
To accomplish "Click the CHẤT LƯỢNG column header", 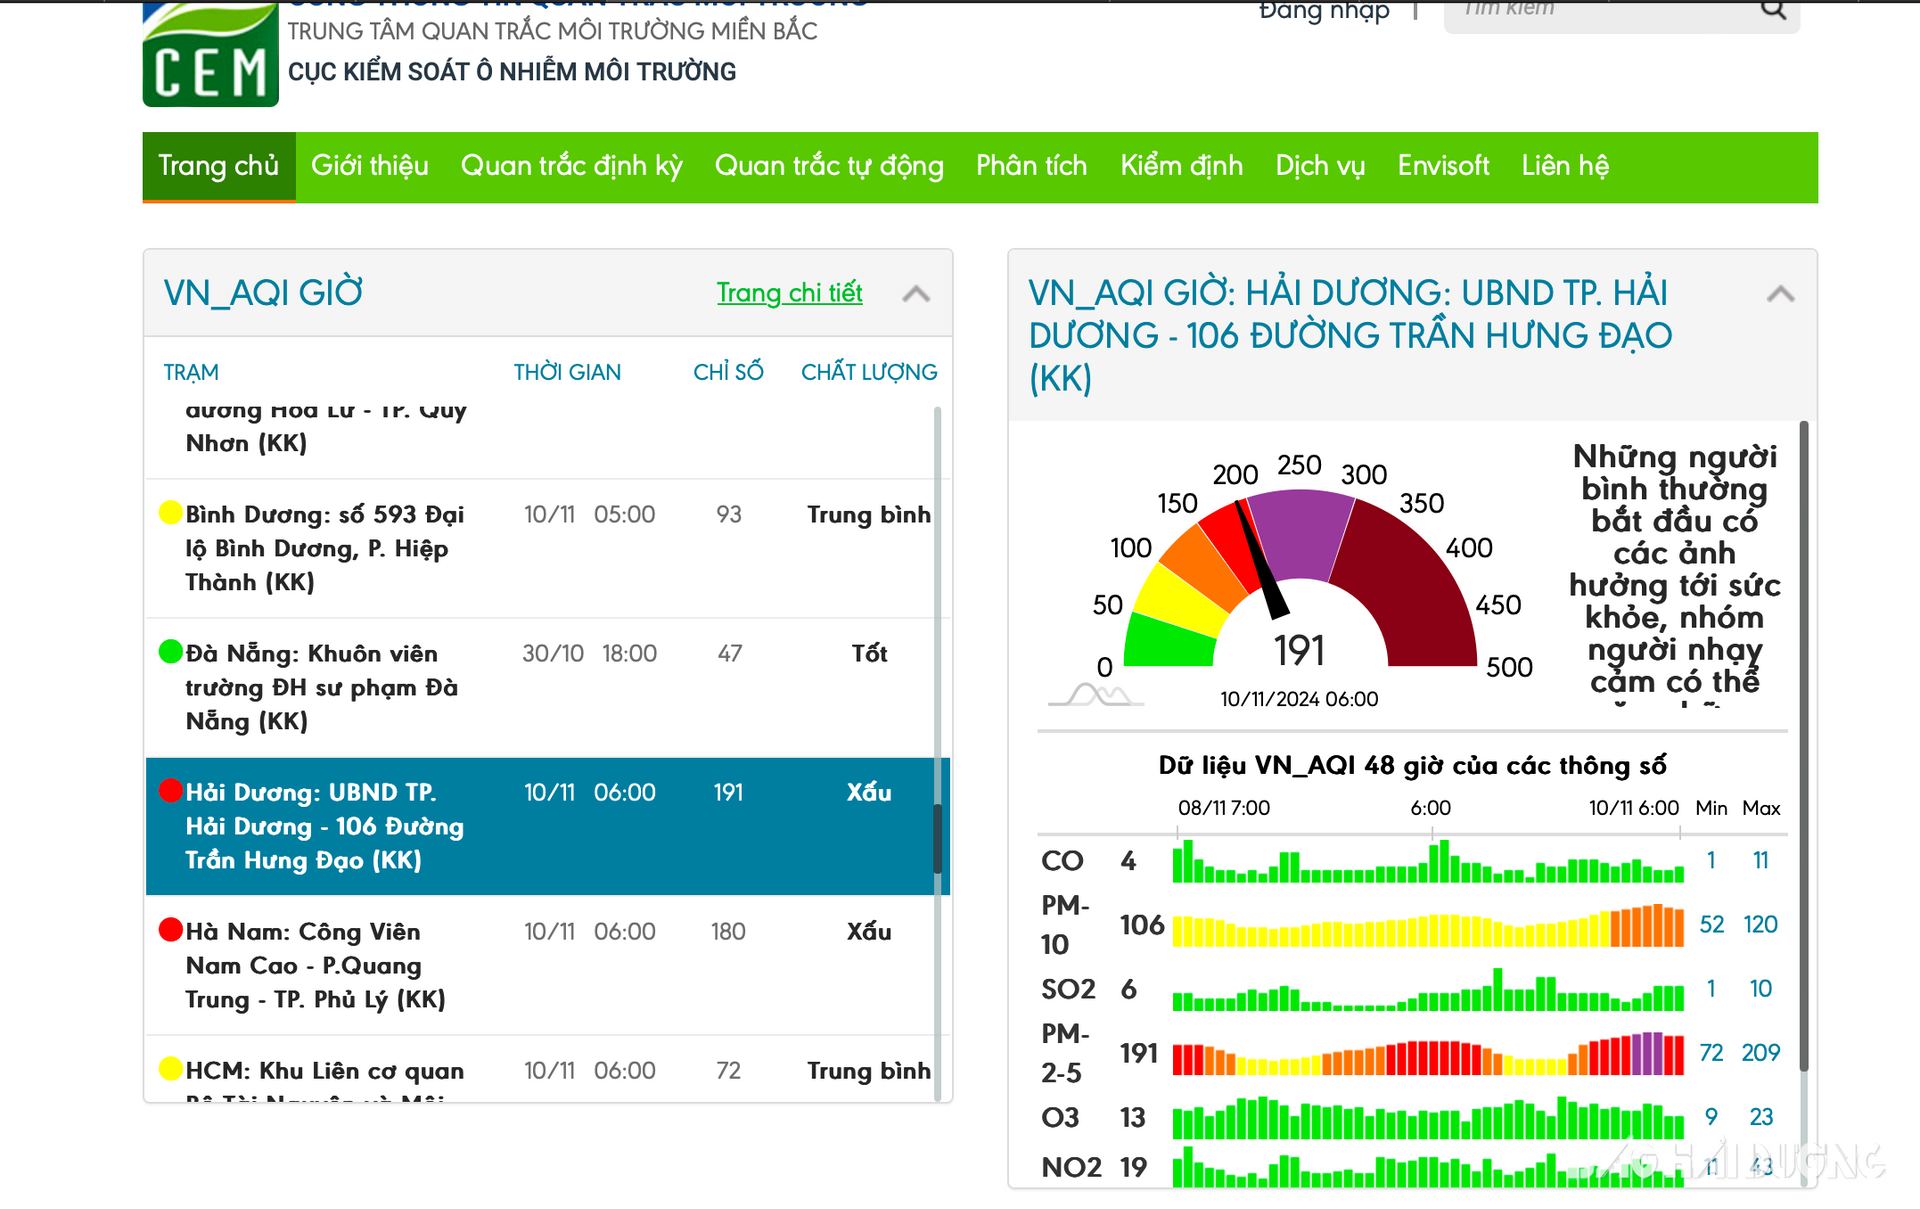I will click(869, 372).
